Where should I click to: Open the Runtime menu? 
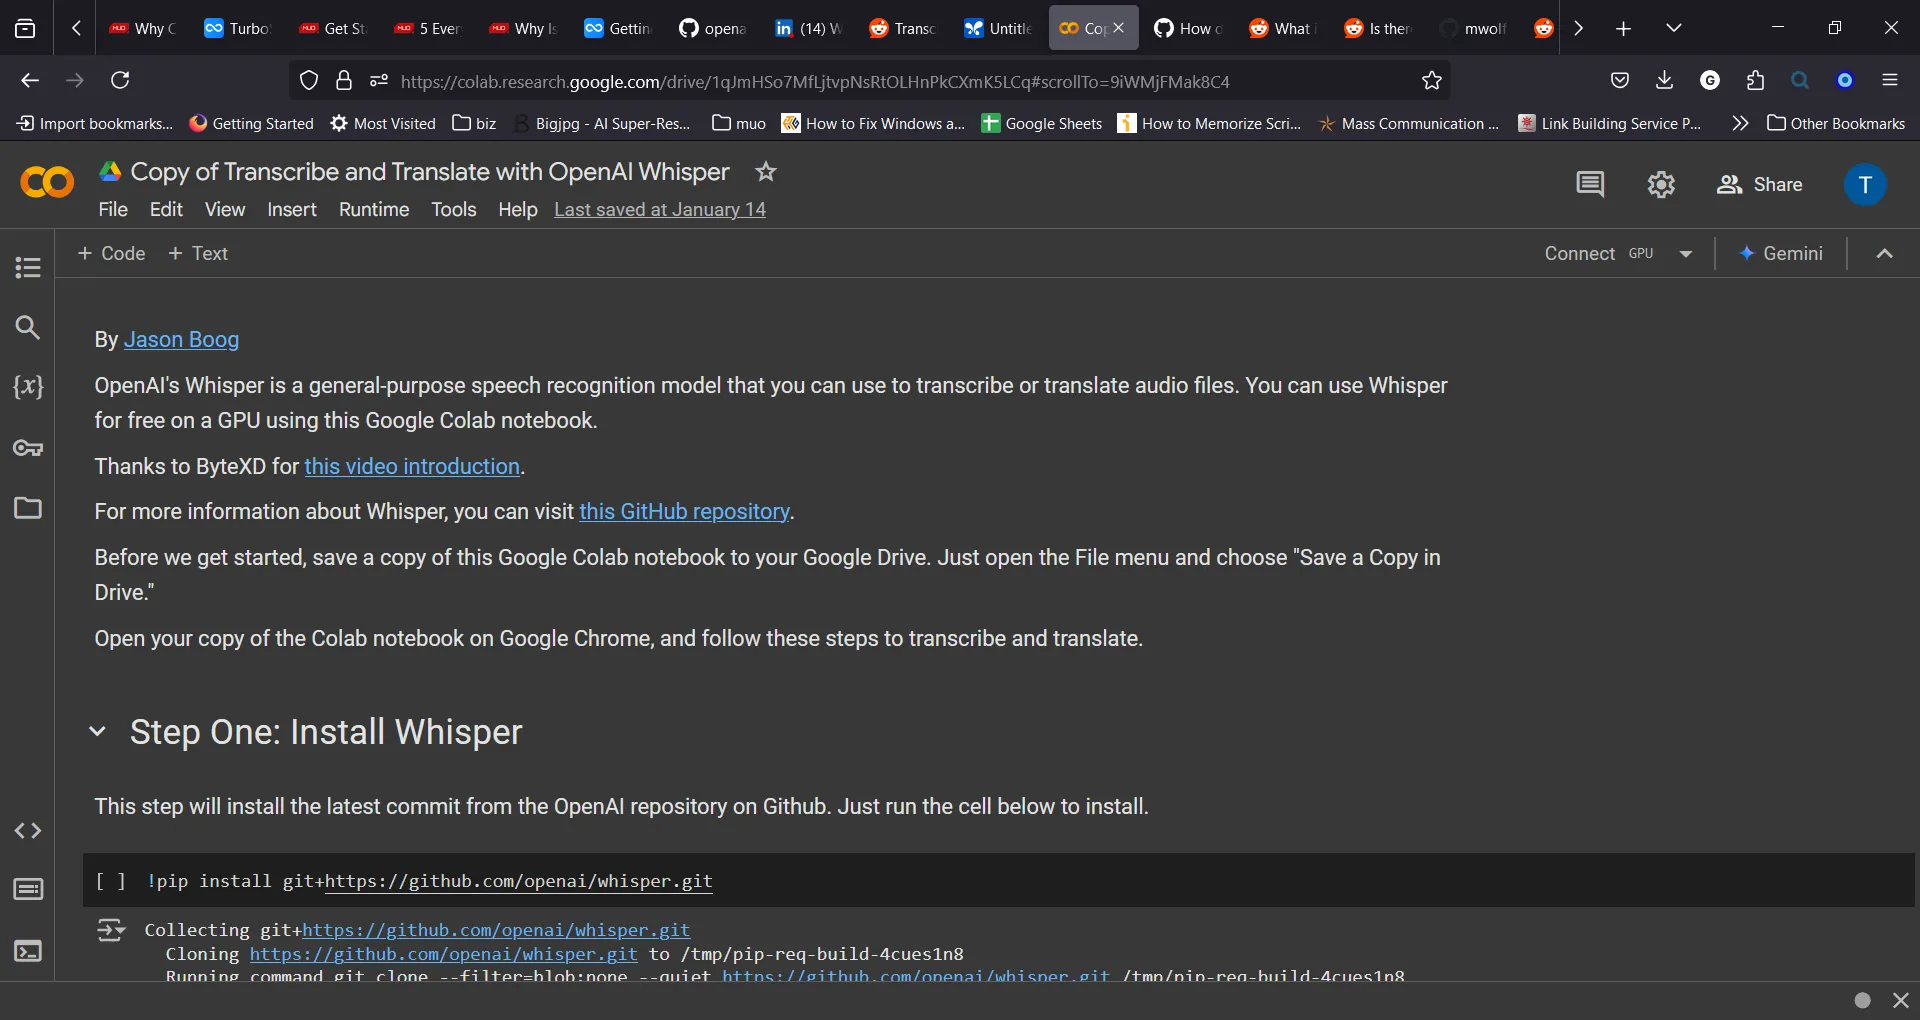373,209
